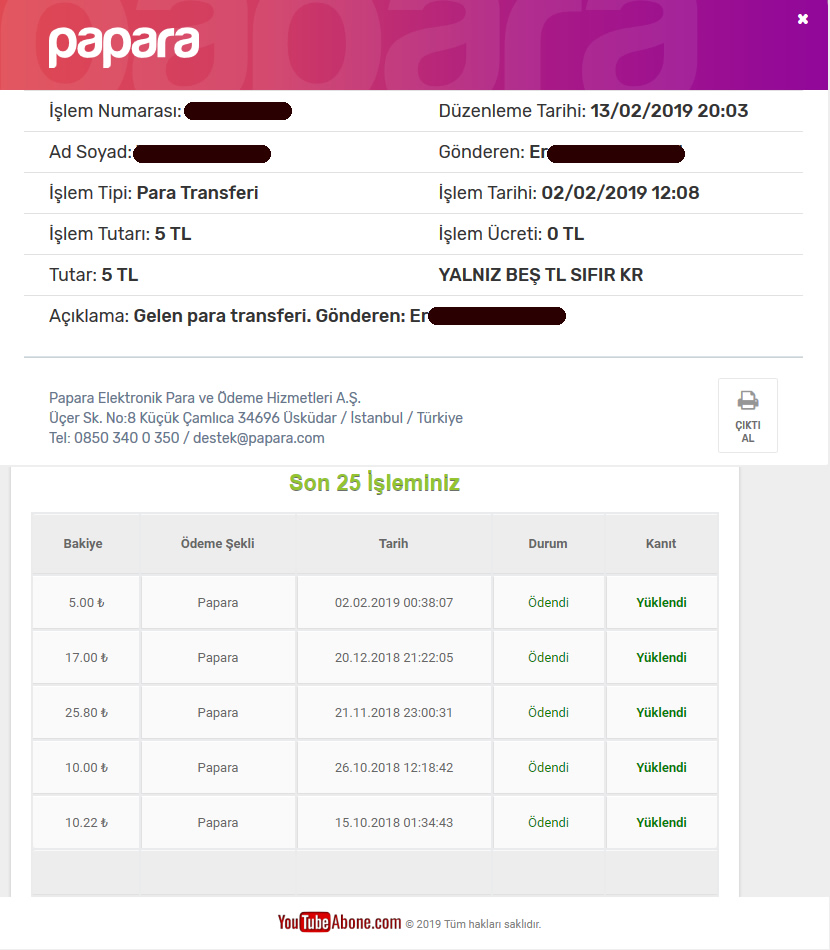Image resolution: width=830 pixels, height=950 pixels.
Task: Select the 21.11.2018 23:00:31 date cell
Action: 394,712
